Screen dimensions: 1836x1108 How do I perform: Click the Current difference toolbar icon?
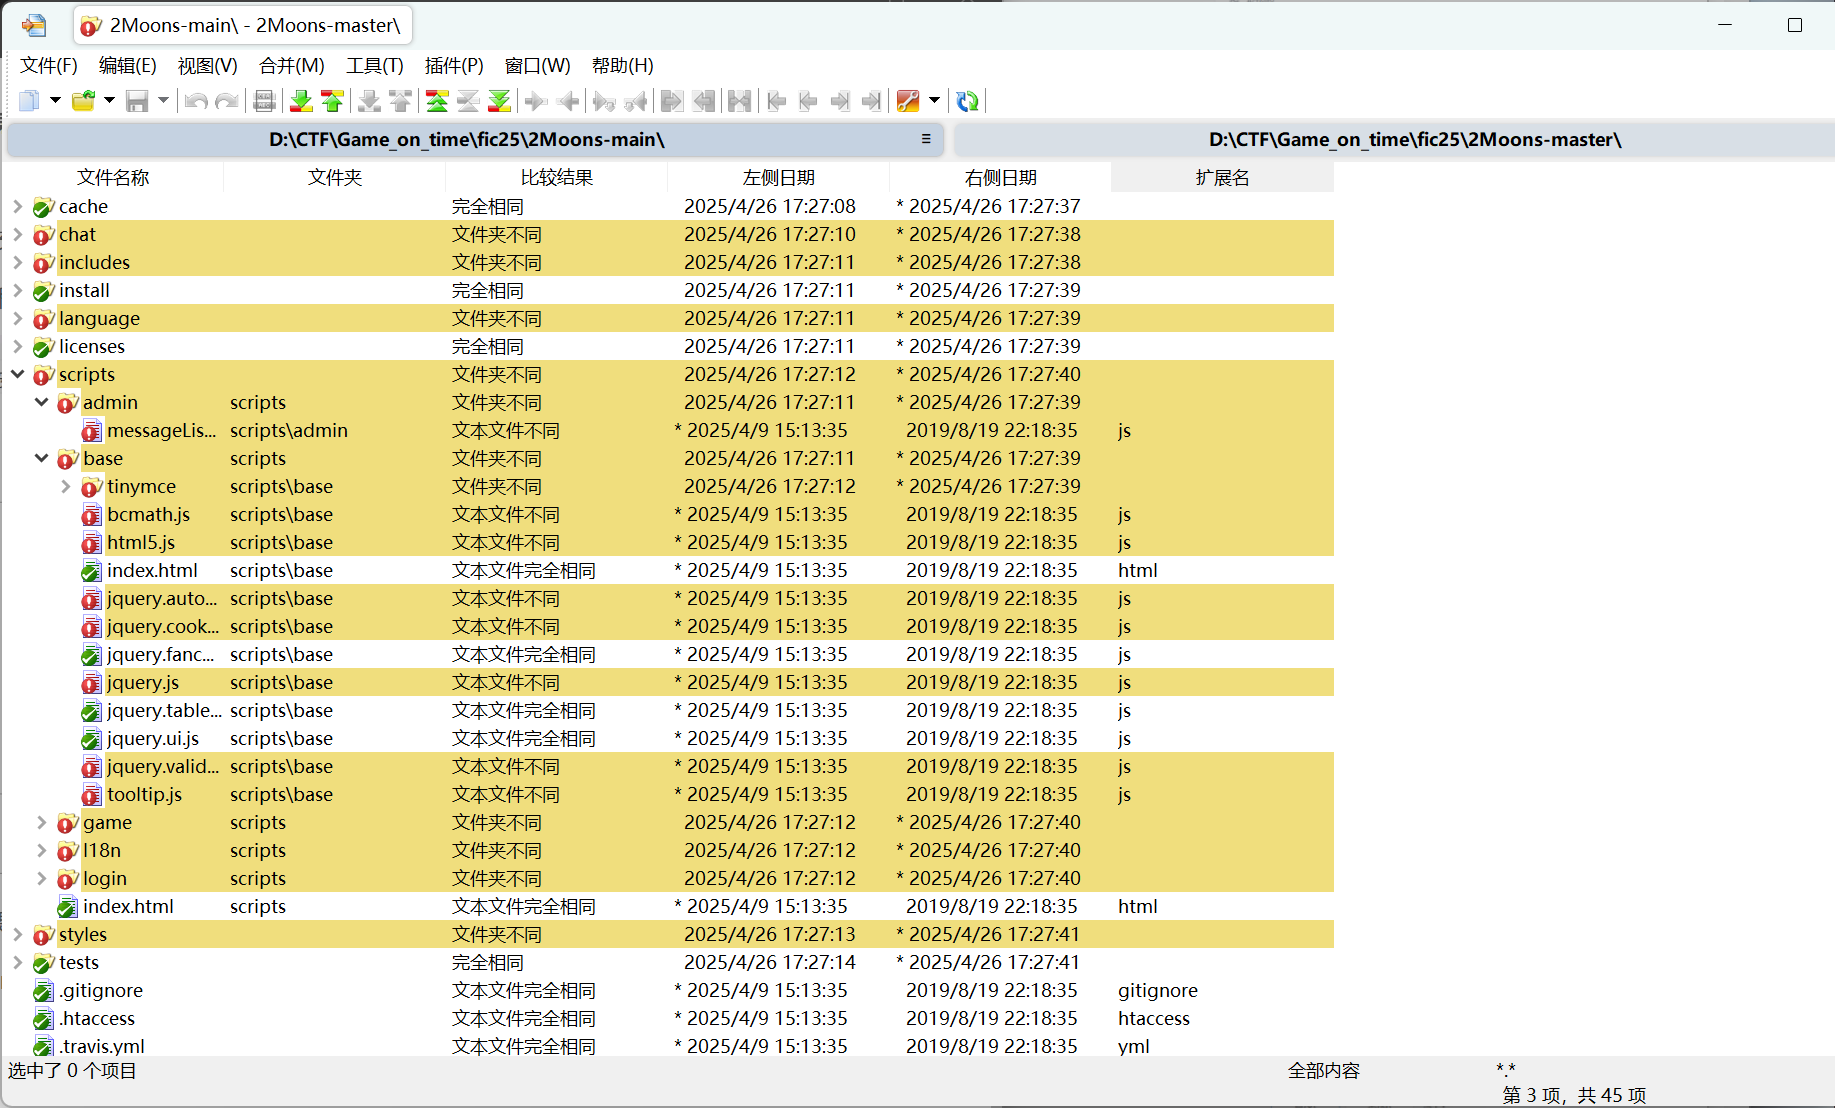coord(468,101)
